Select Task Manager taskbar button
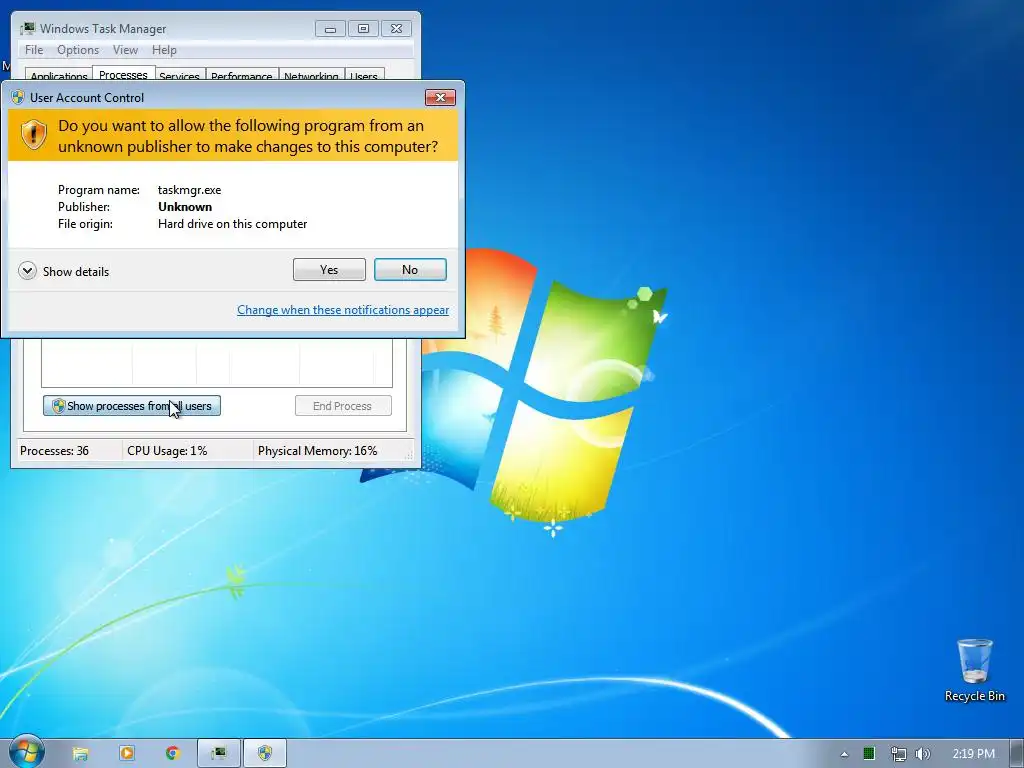 (x=219, y=754)
